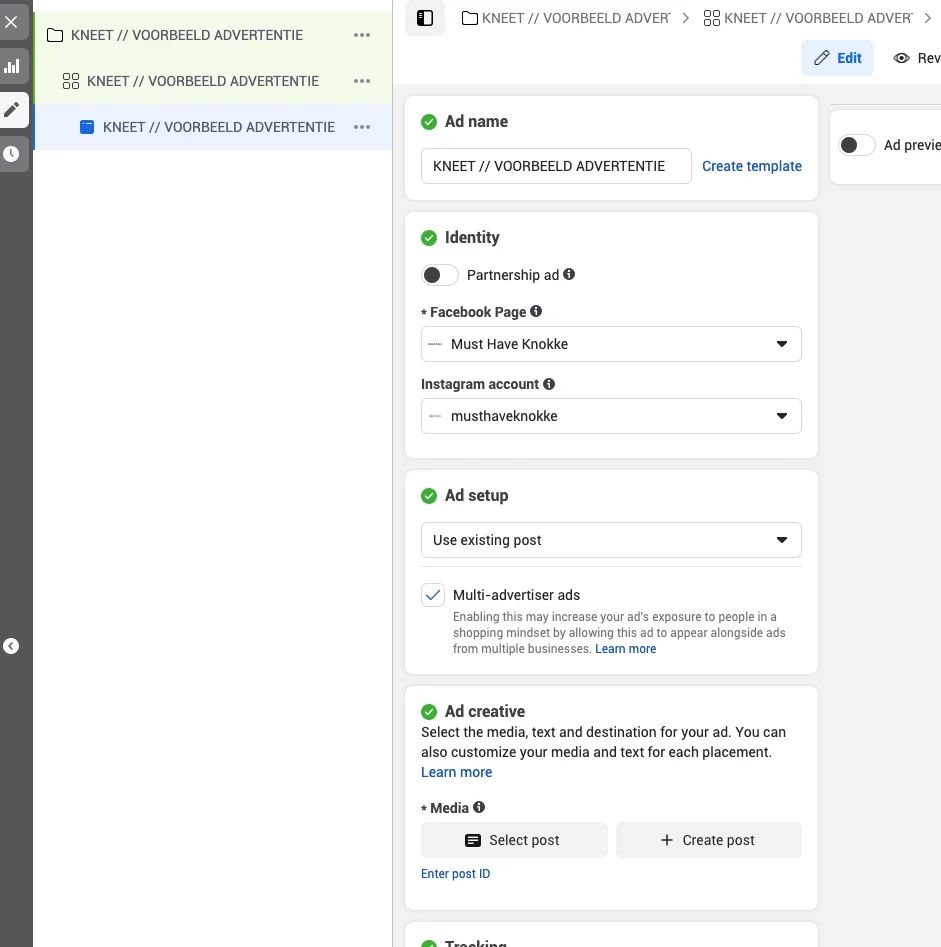Click the Ad name input field
Screen dimensions: 941x947
[x=556, y=166]
